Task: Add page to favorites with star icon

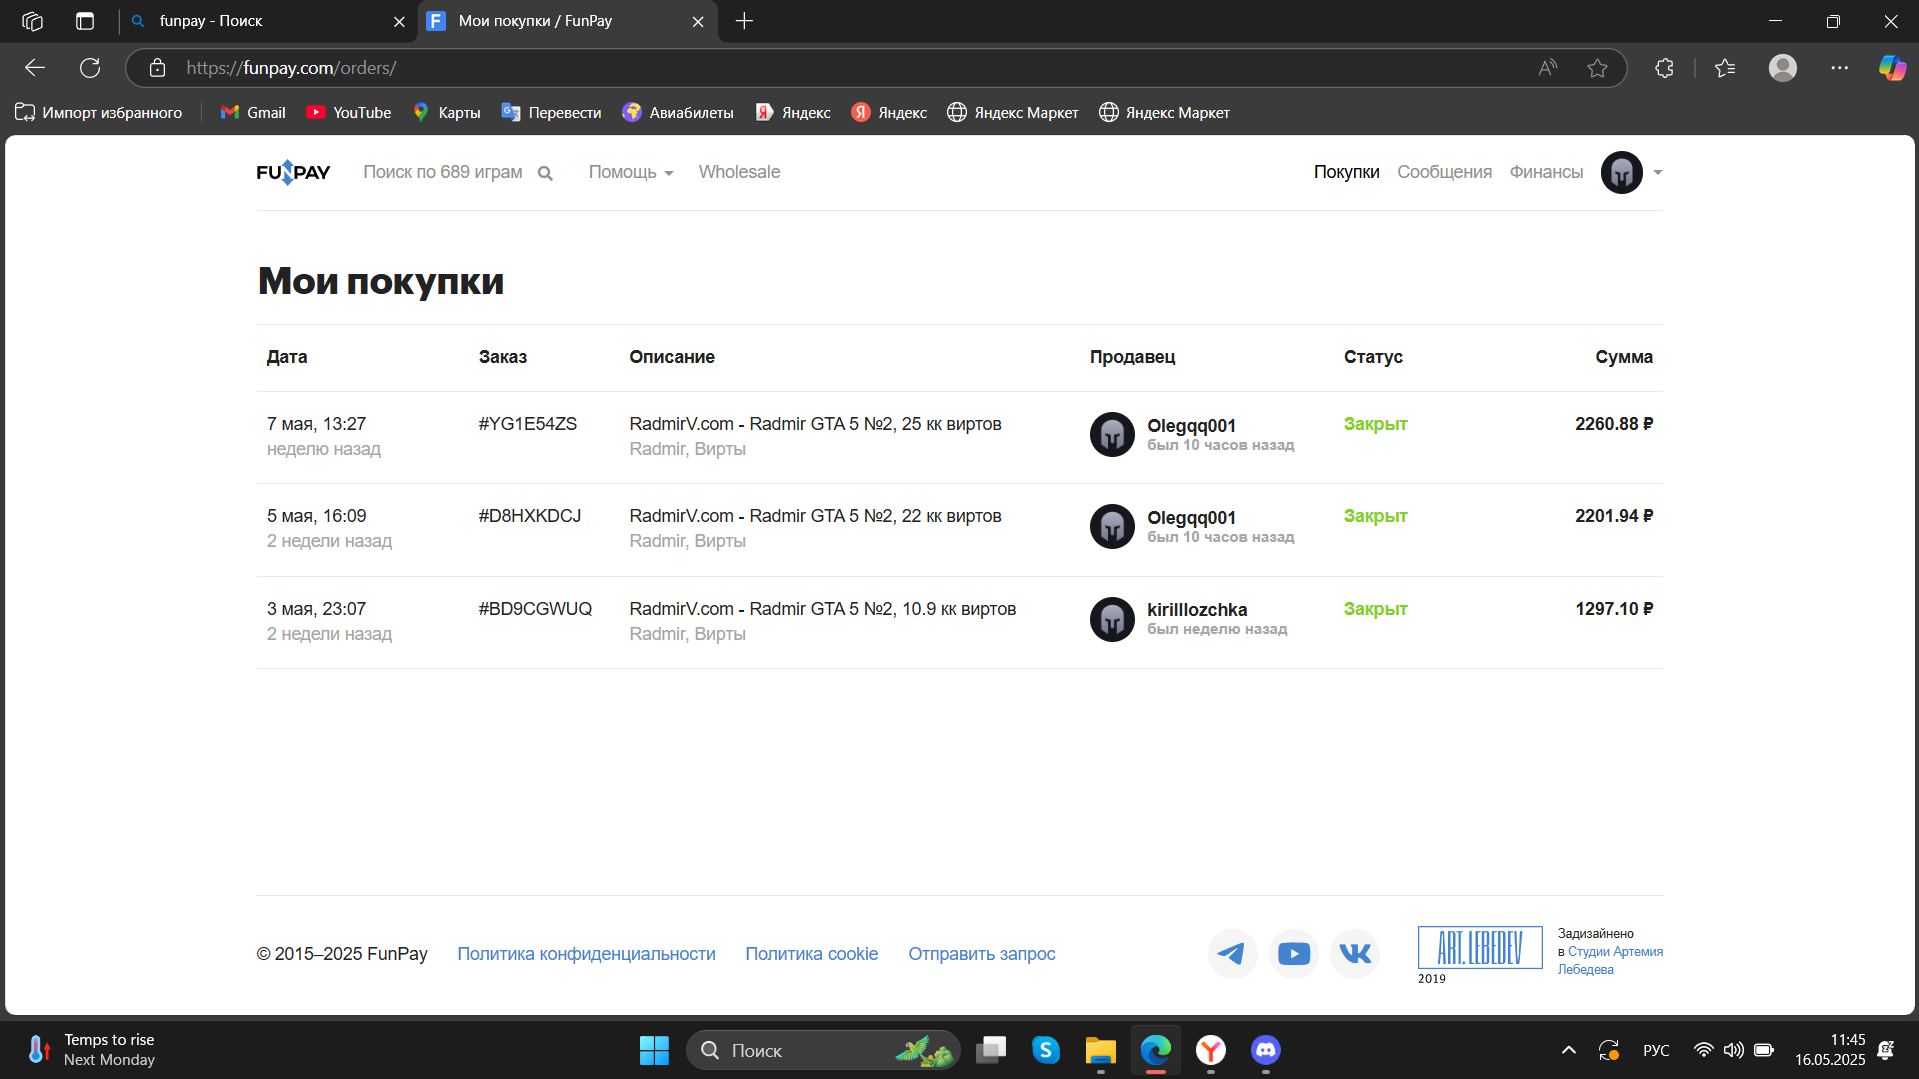Action: click(1597, 68)
